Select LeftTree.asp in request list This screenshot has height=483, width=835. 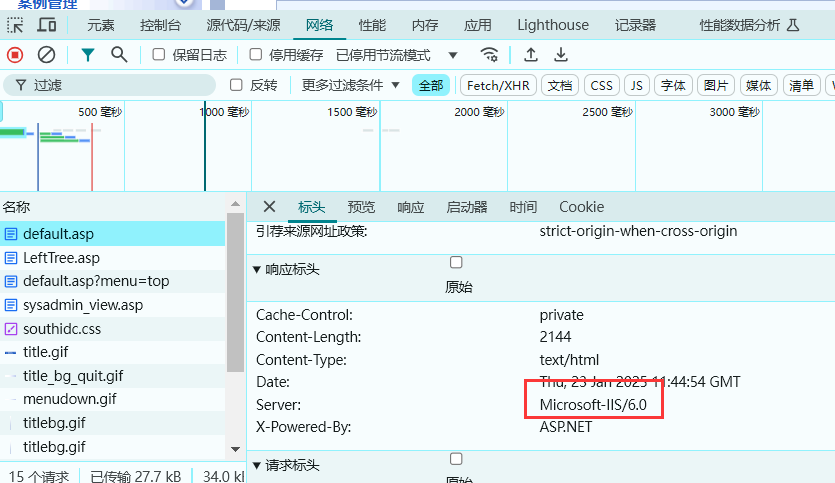pos(61,258)
